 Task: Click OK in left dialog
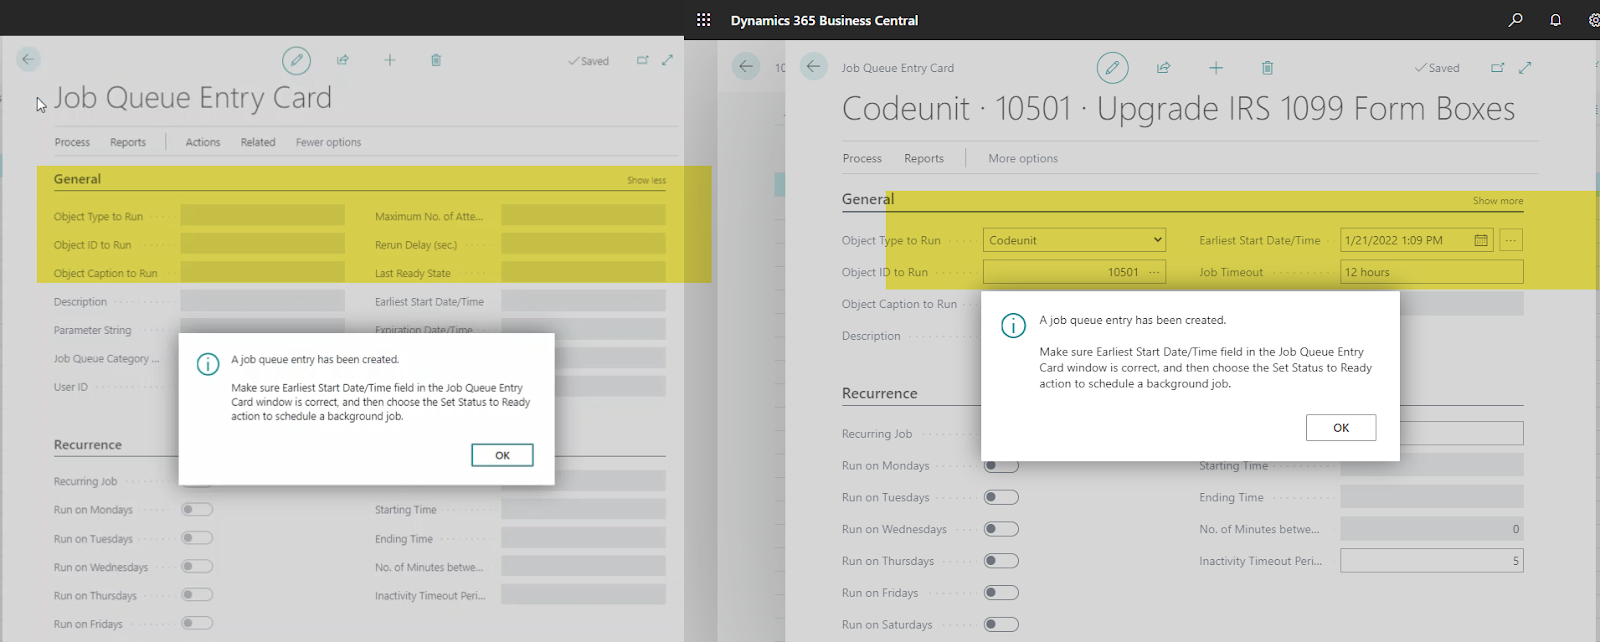[502, 455]
